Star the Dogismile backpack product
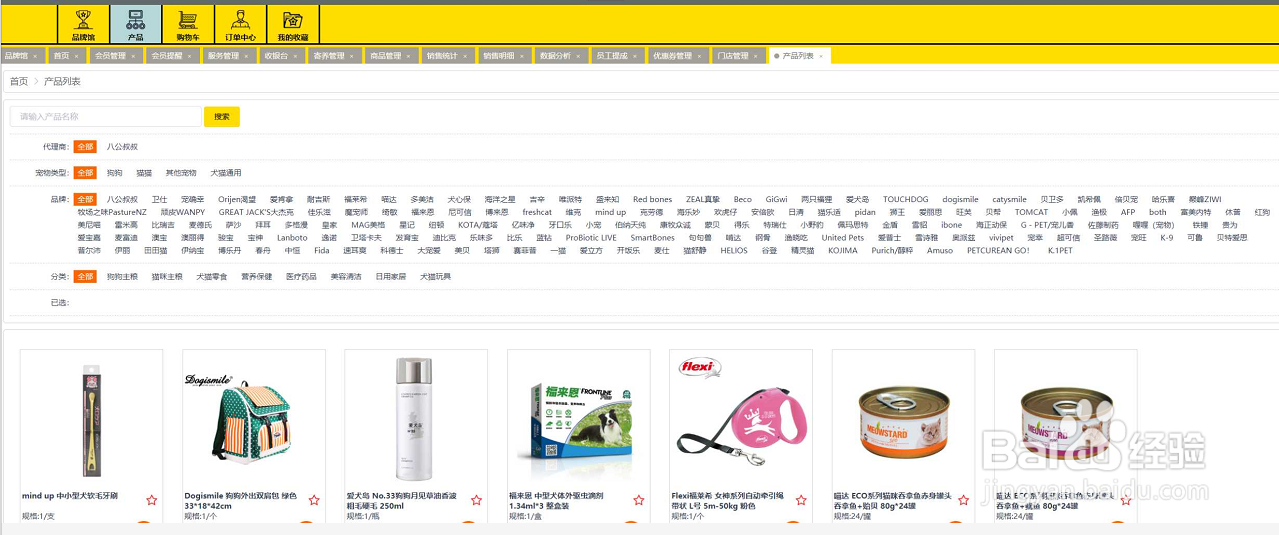This screenshot has height=535, width=1279. [314, 500]
